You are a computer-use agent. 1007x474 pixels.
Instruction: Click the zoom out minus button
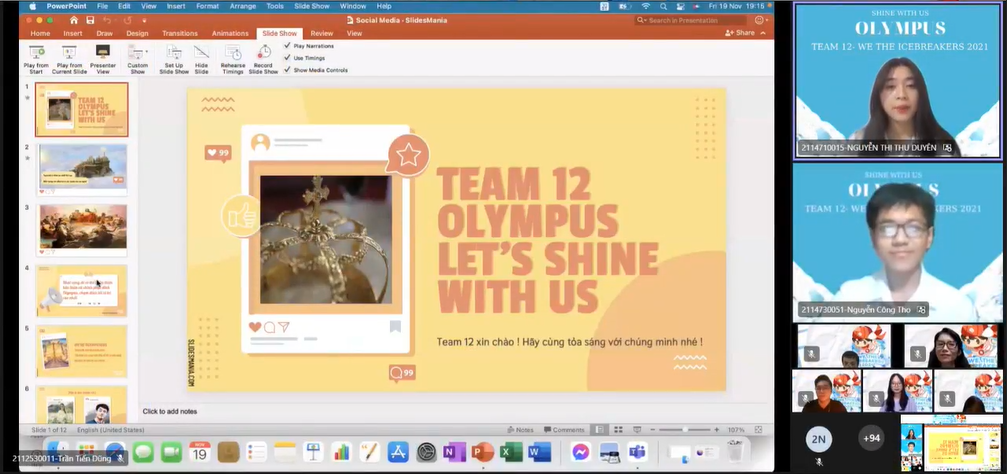[x=652, y=430]
